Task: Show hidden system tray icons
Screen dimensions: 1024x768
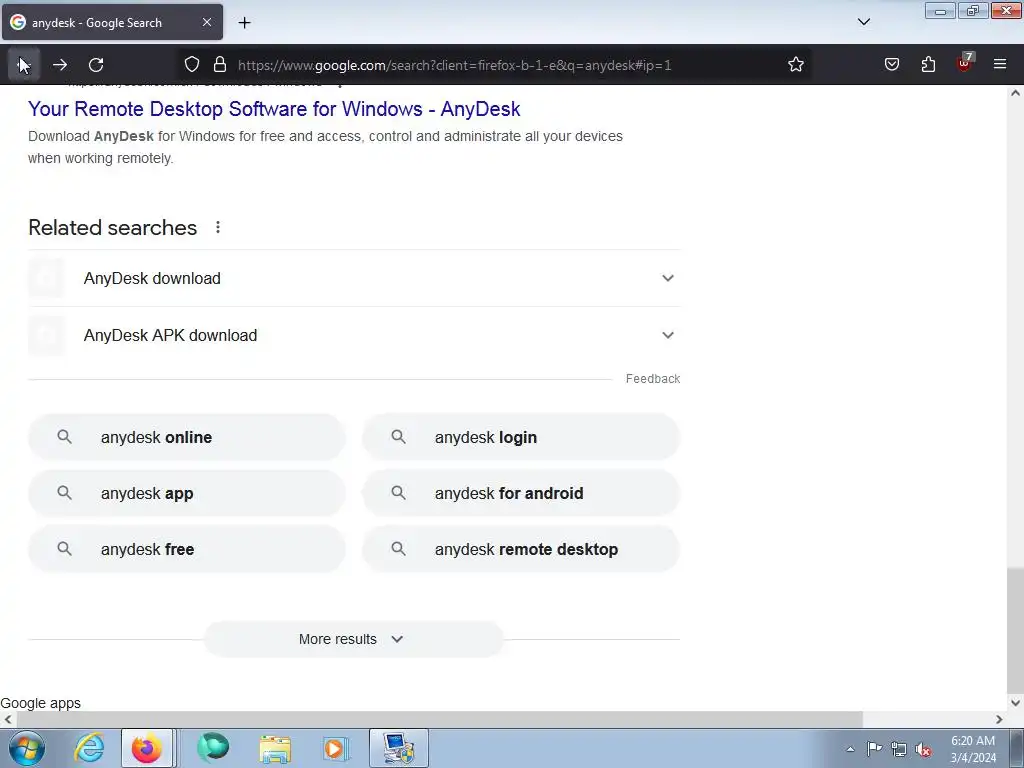Action: pyautogui.click(x=850, y=749)
